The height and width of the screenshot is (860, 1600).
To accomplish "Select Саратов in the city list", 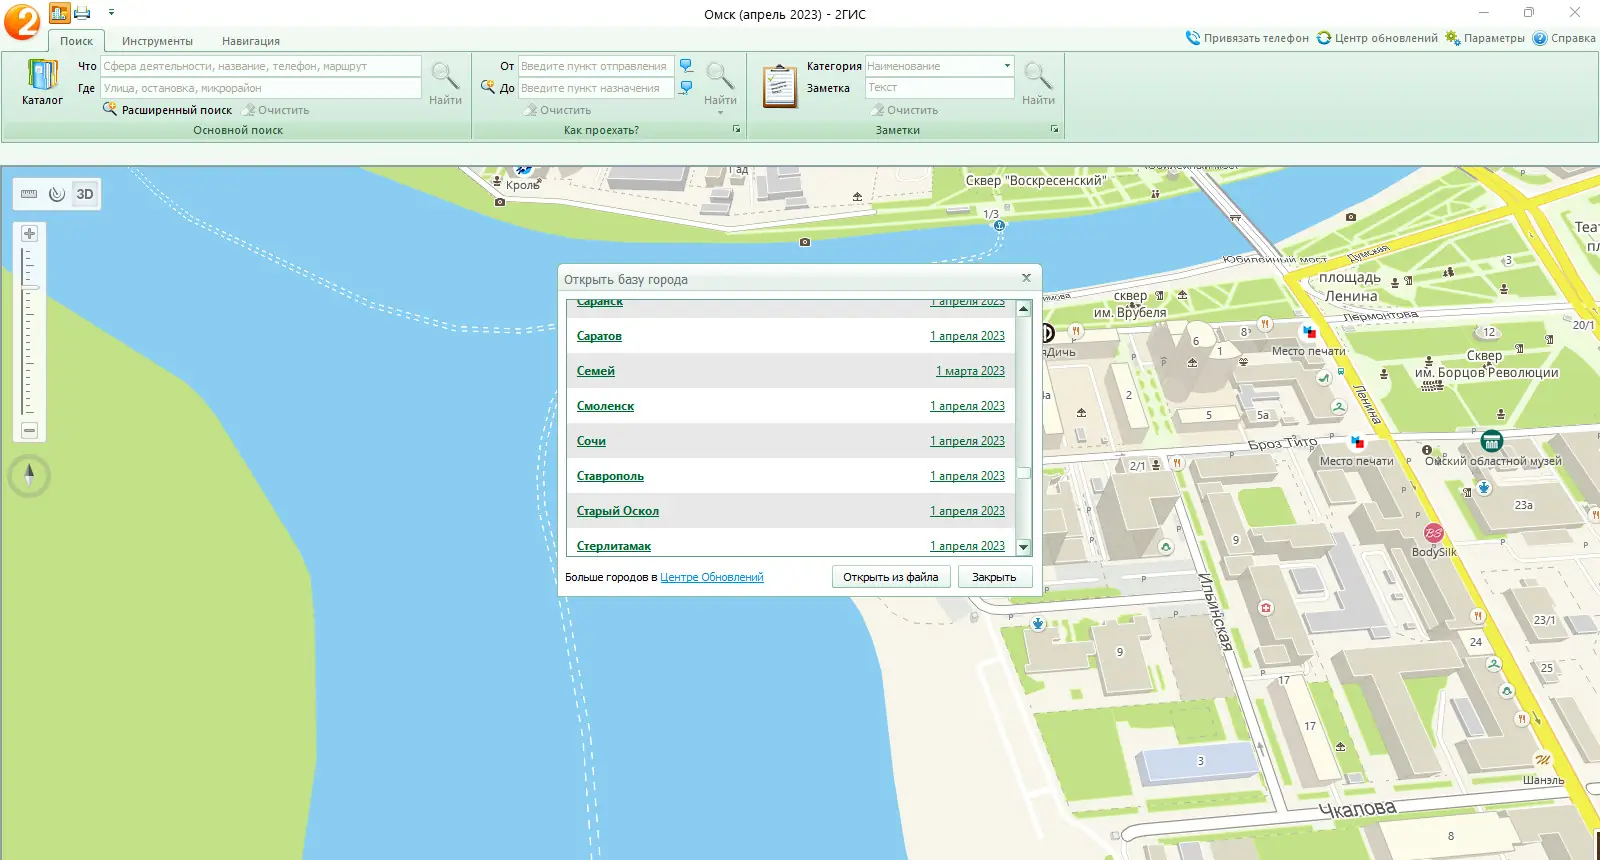I will click(x=599, y=336).
